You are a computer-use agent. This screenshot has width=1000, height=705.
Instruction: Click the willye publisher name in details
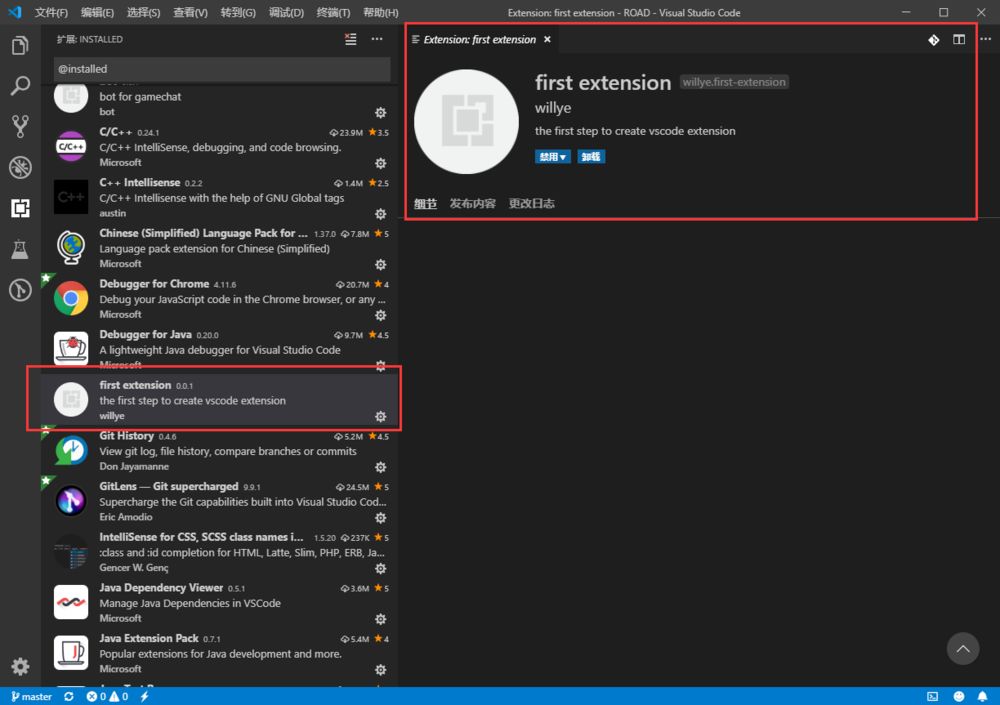(x=553, y=108)
